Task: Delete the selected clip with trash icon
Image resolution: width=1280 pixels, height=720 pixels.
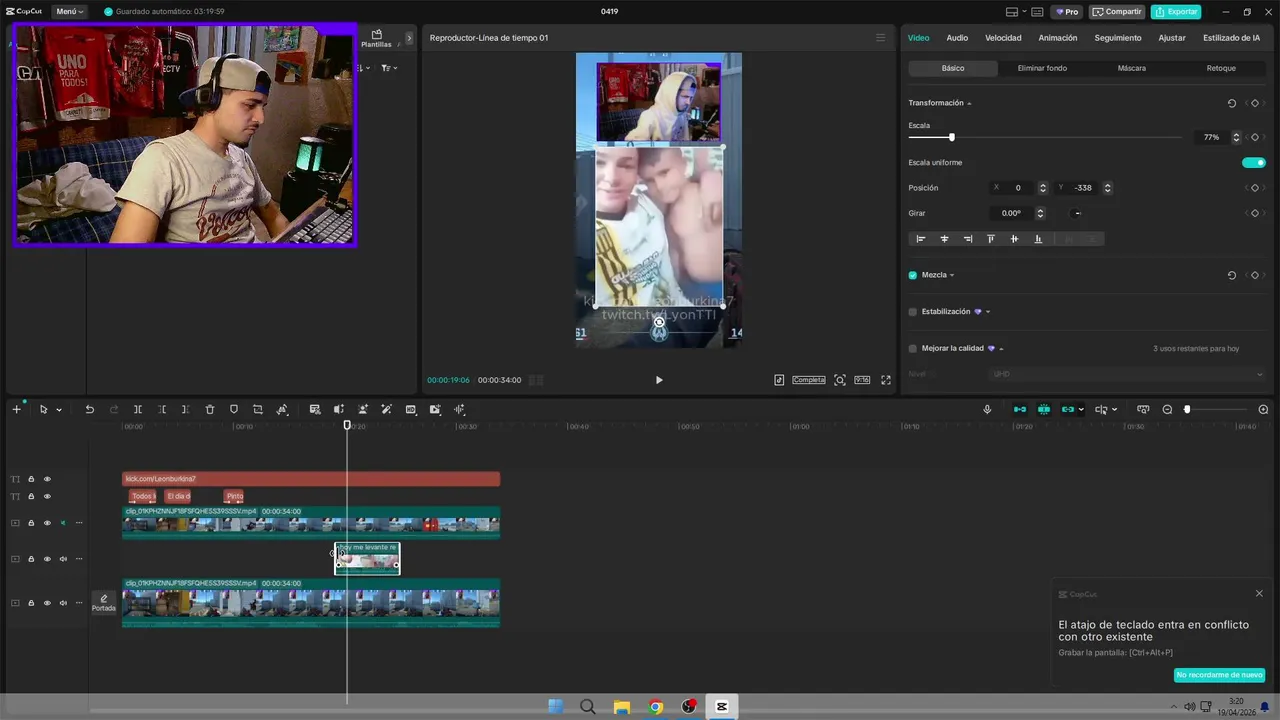Action: [210, 410]
